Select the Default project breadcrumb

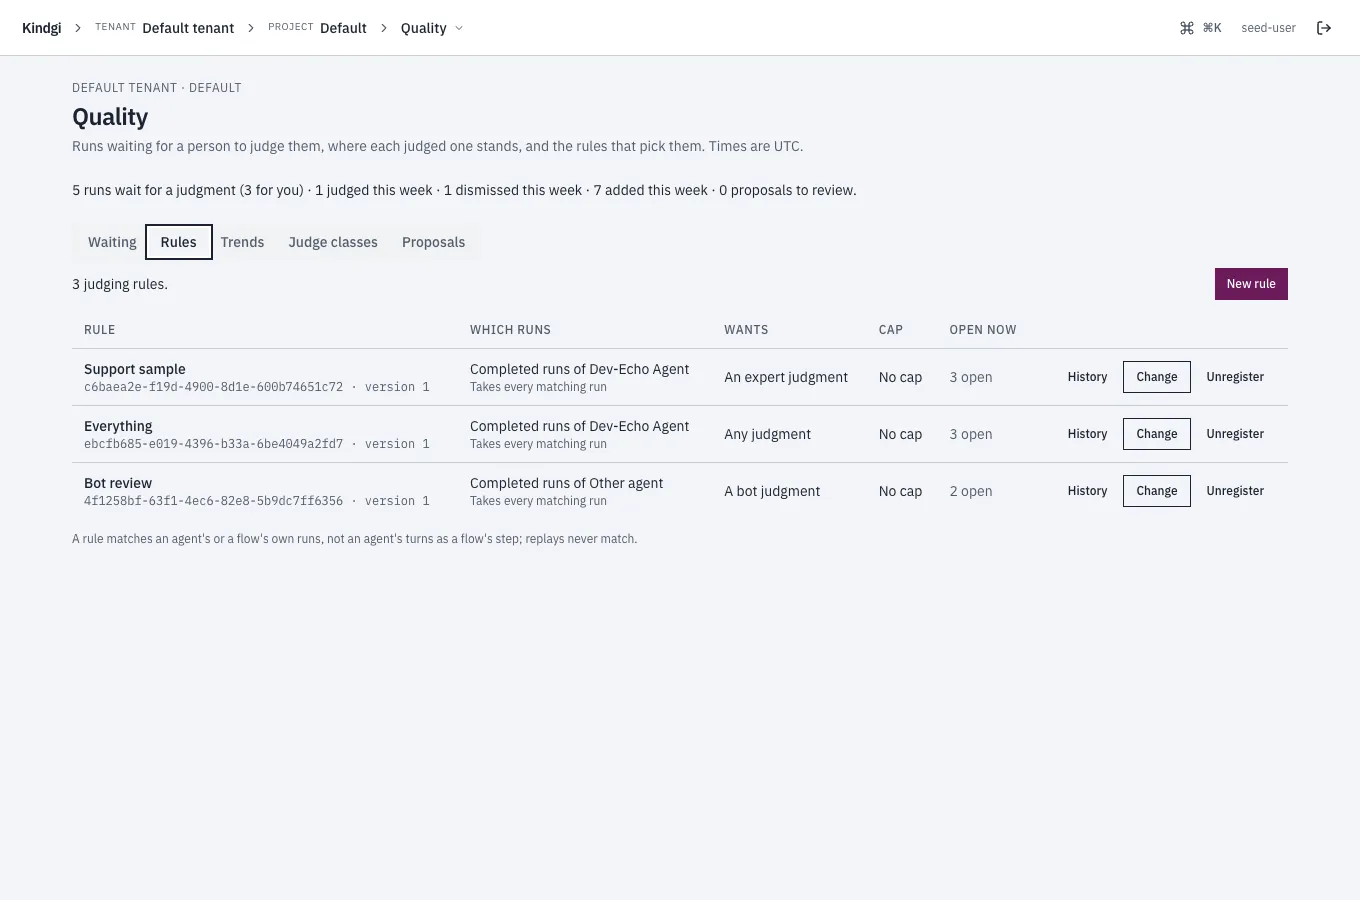tap(343, 28)
